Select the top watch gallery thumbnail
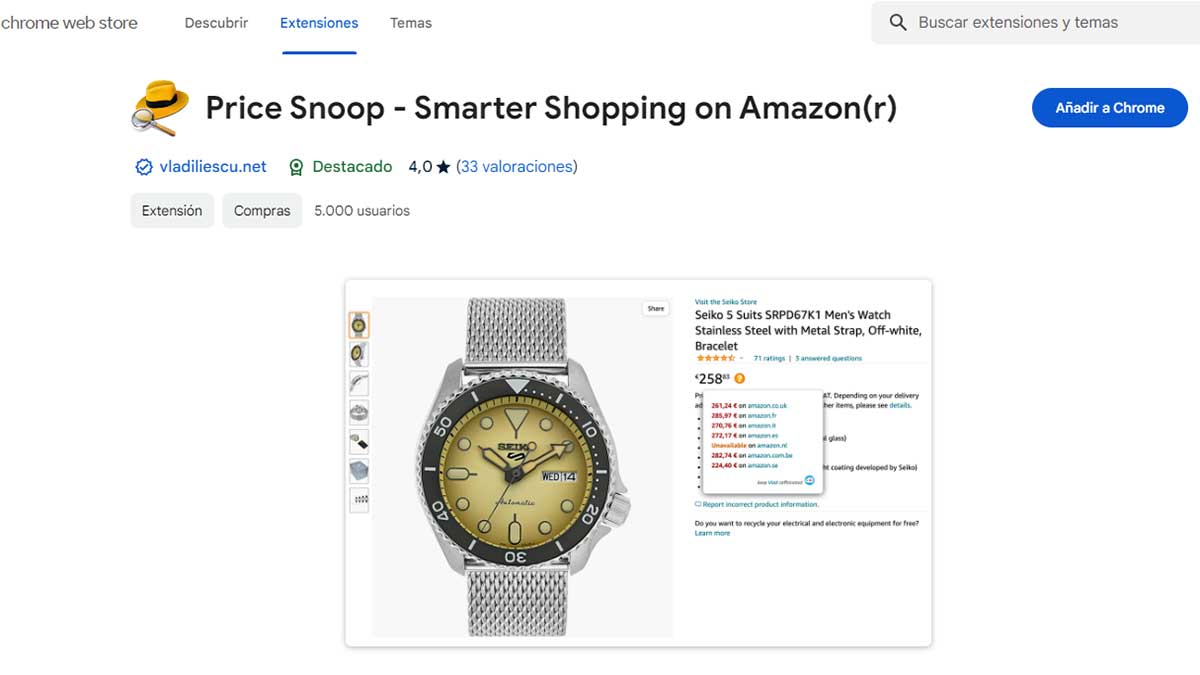The width and height of the screenshot is (1200, 675). tap(358, 324)
